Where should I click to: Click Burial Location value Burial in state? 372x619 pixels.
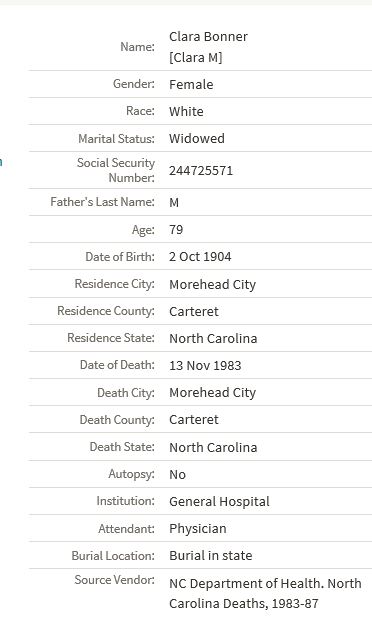coord(210,555)
